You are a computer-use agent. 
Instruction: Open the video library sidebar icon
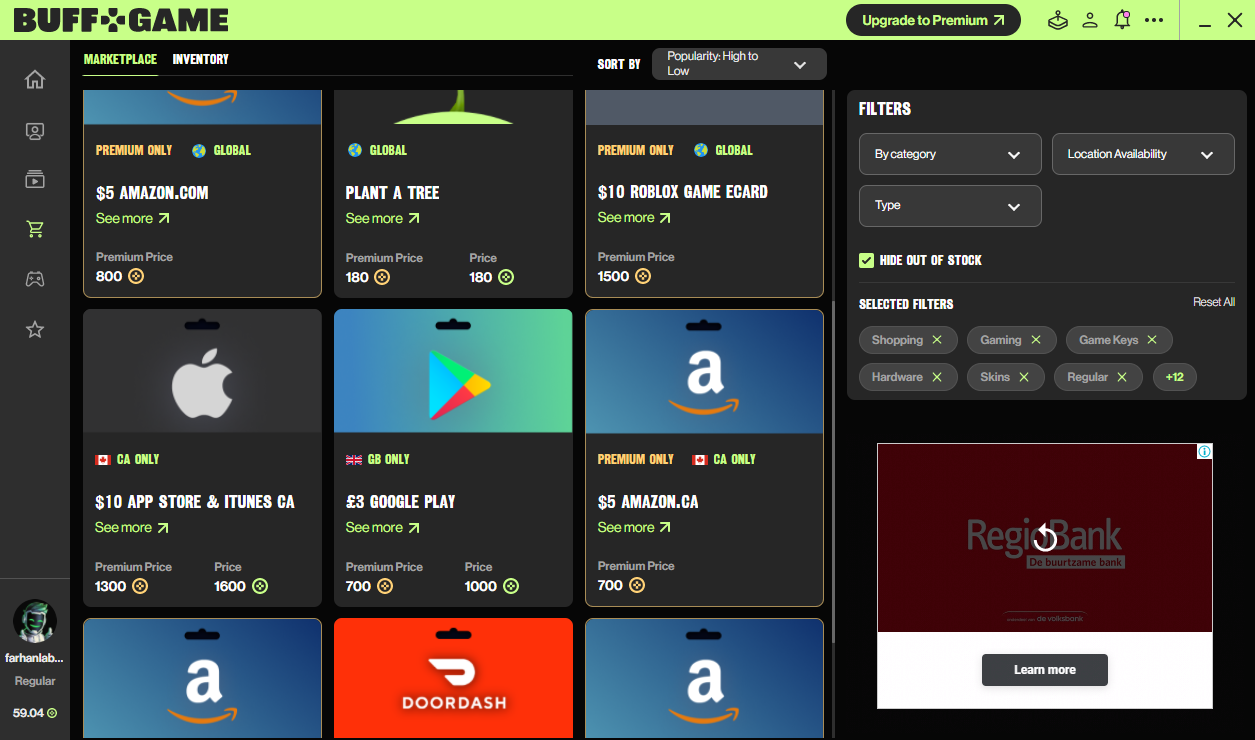35,180
